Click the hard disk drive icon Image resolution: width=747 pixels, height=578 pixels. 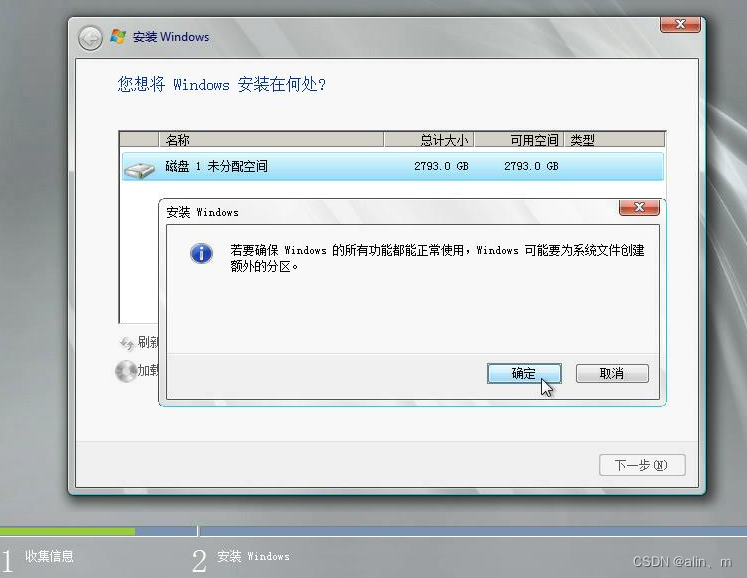[139, 170]
